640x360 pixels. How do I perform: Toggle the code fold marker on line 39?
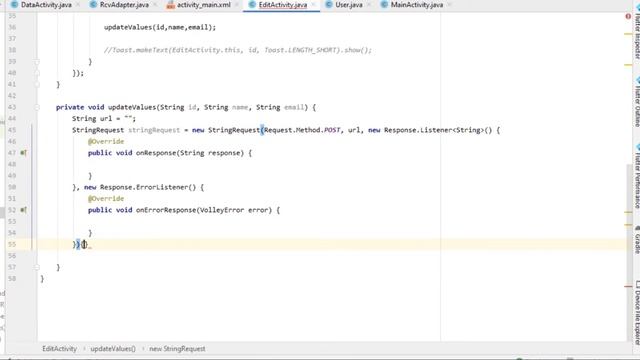(x=37, y=62)
